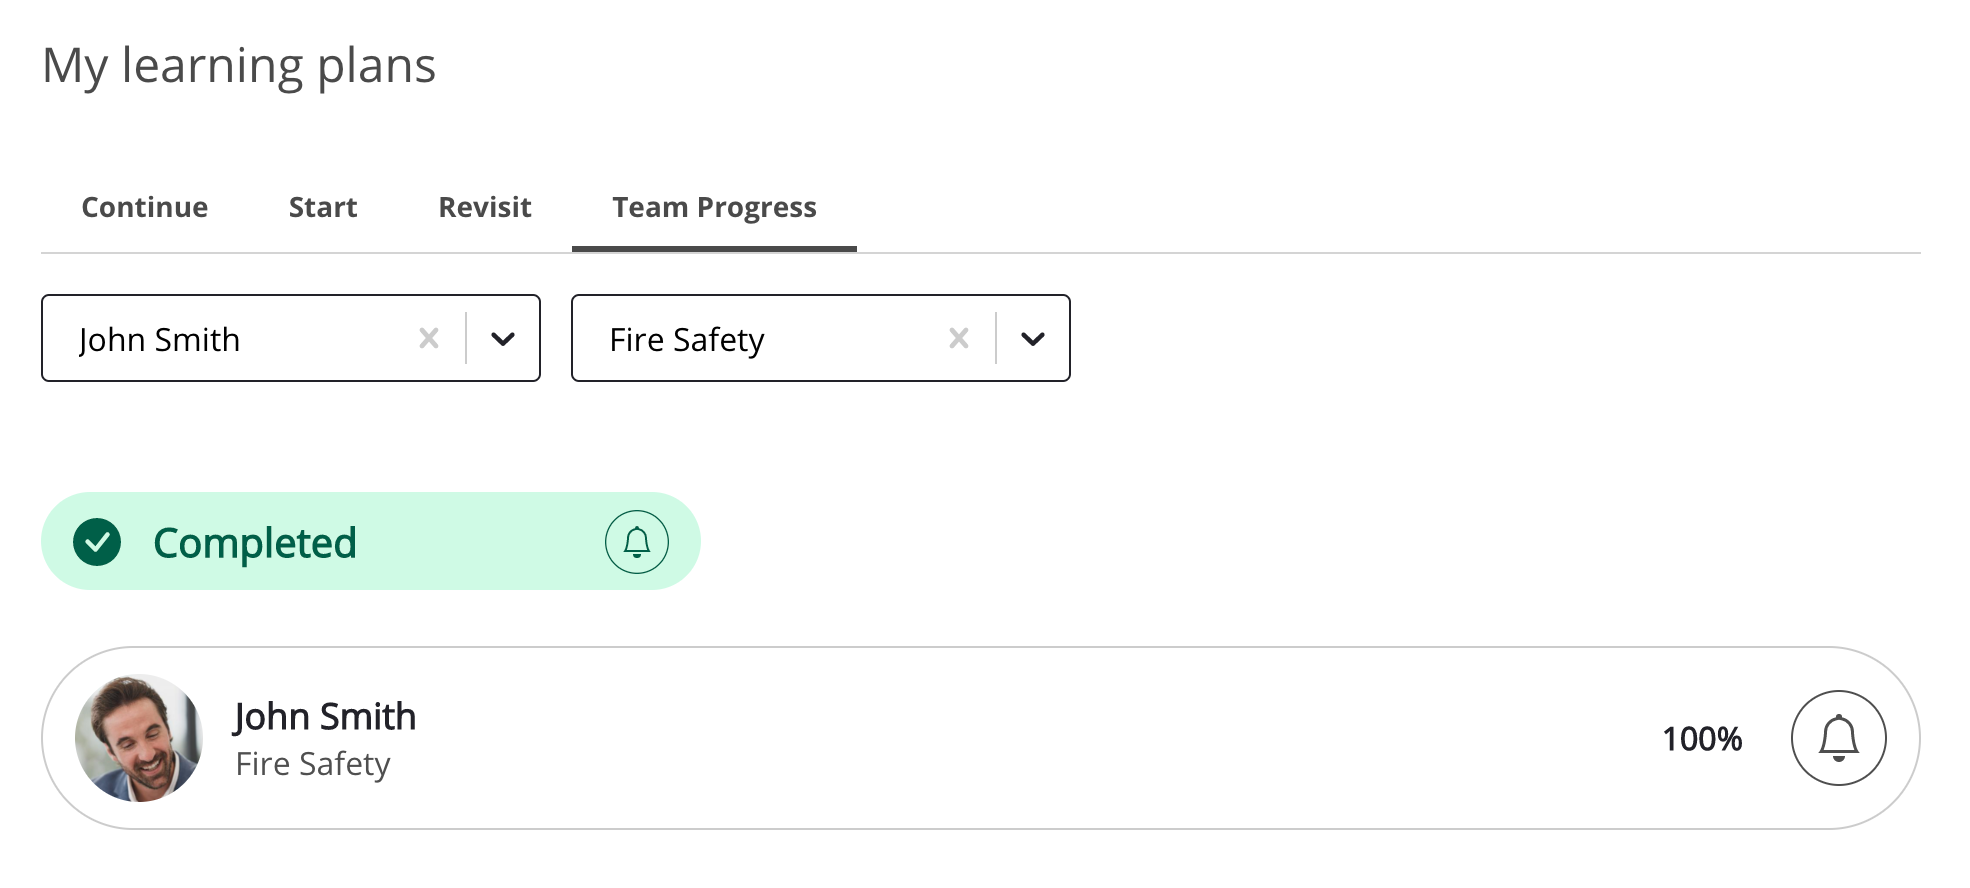Open the Start tab

click(x=323, y=207)
